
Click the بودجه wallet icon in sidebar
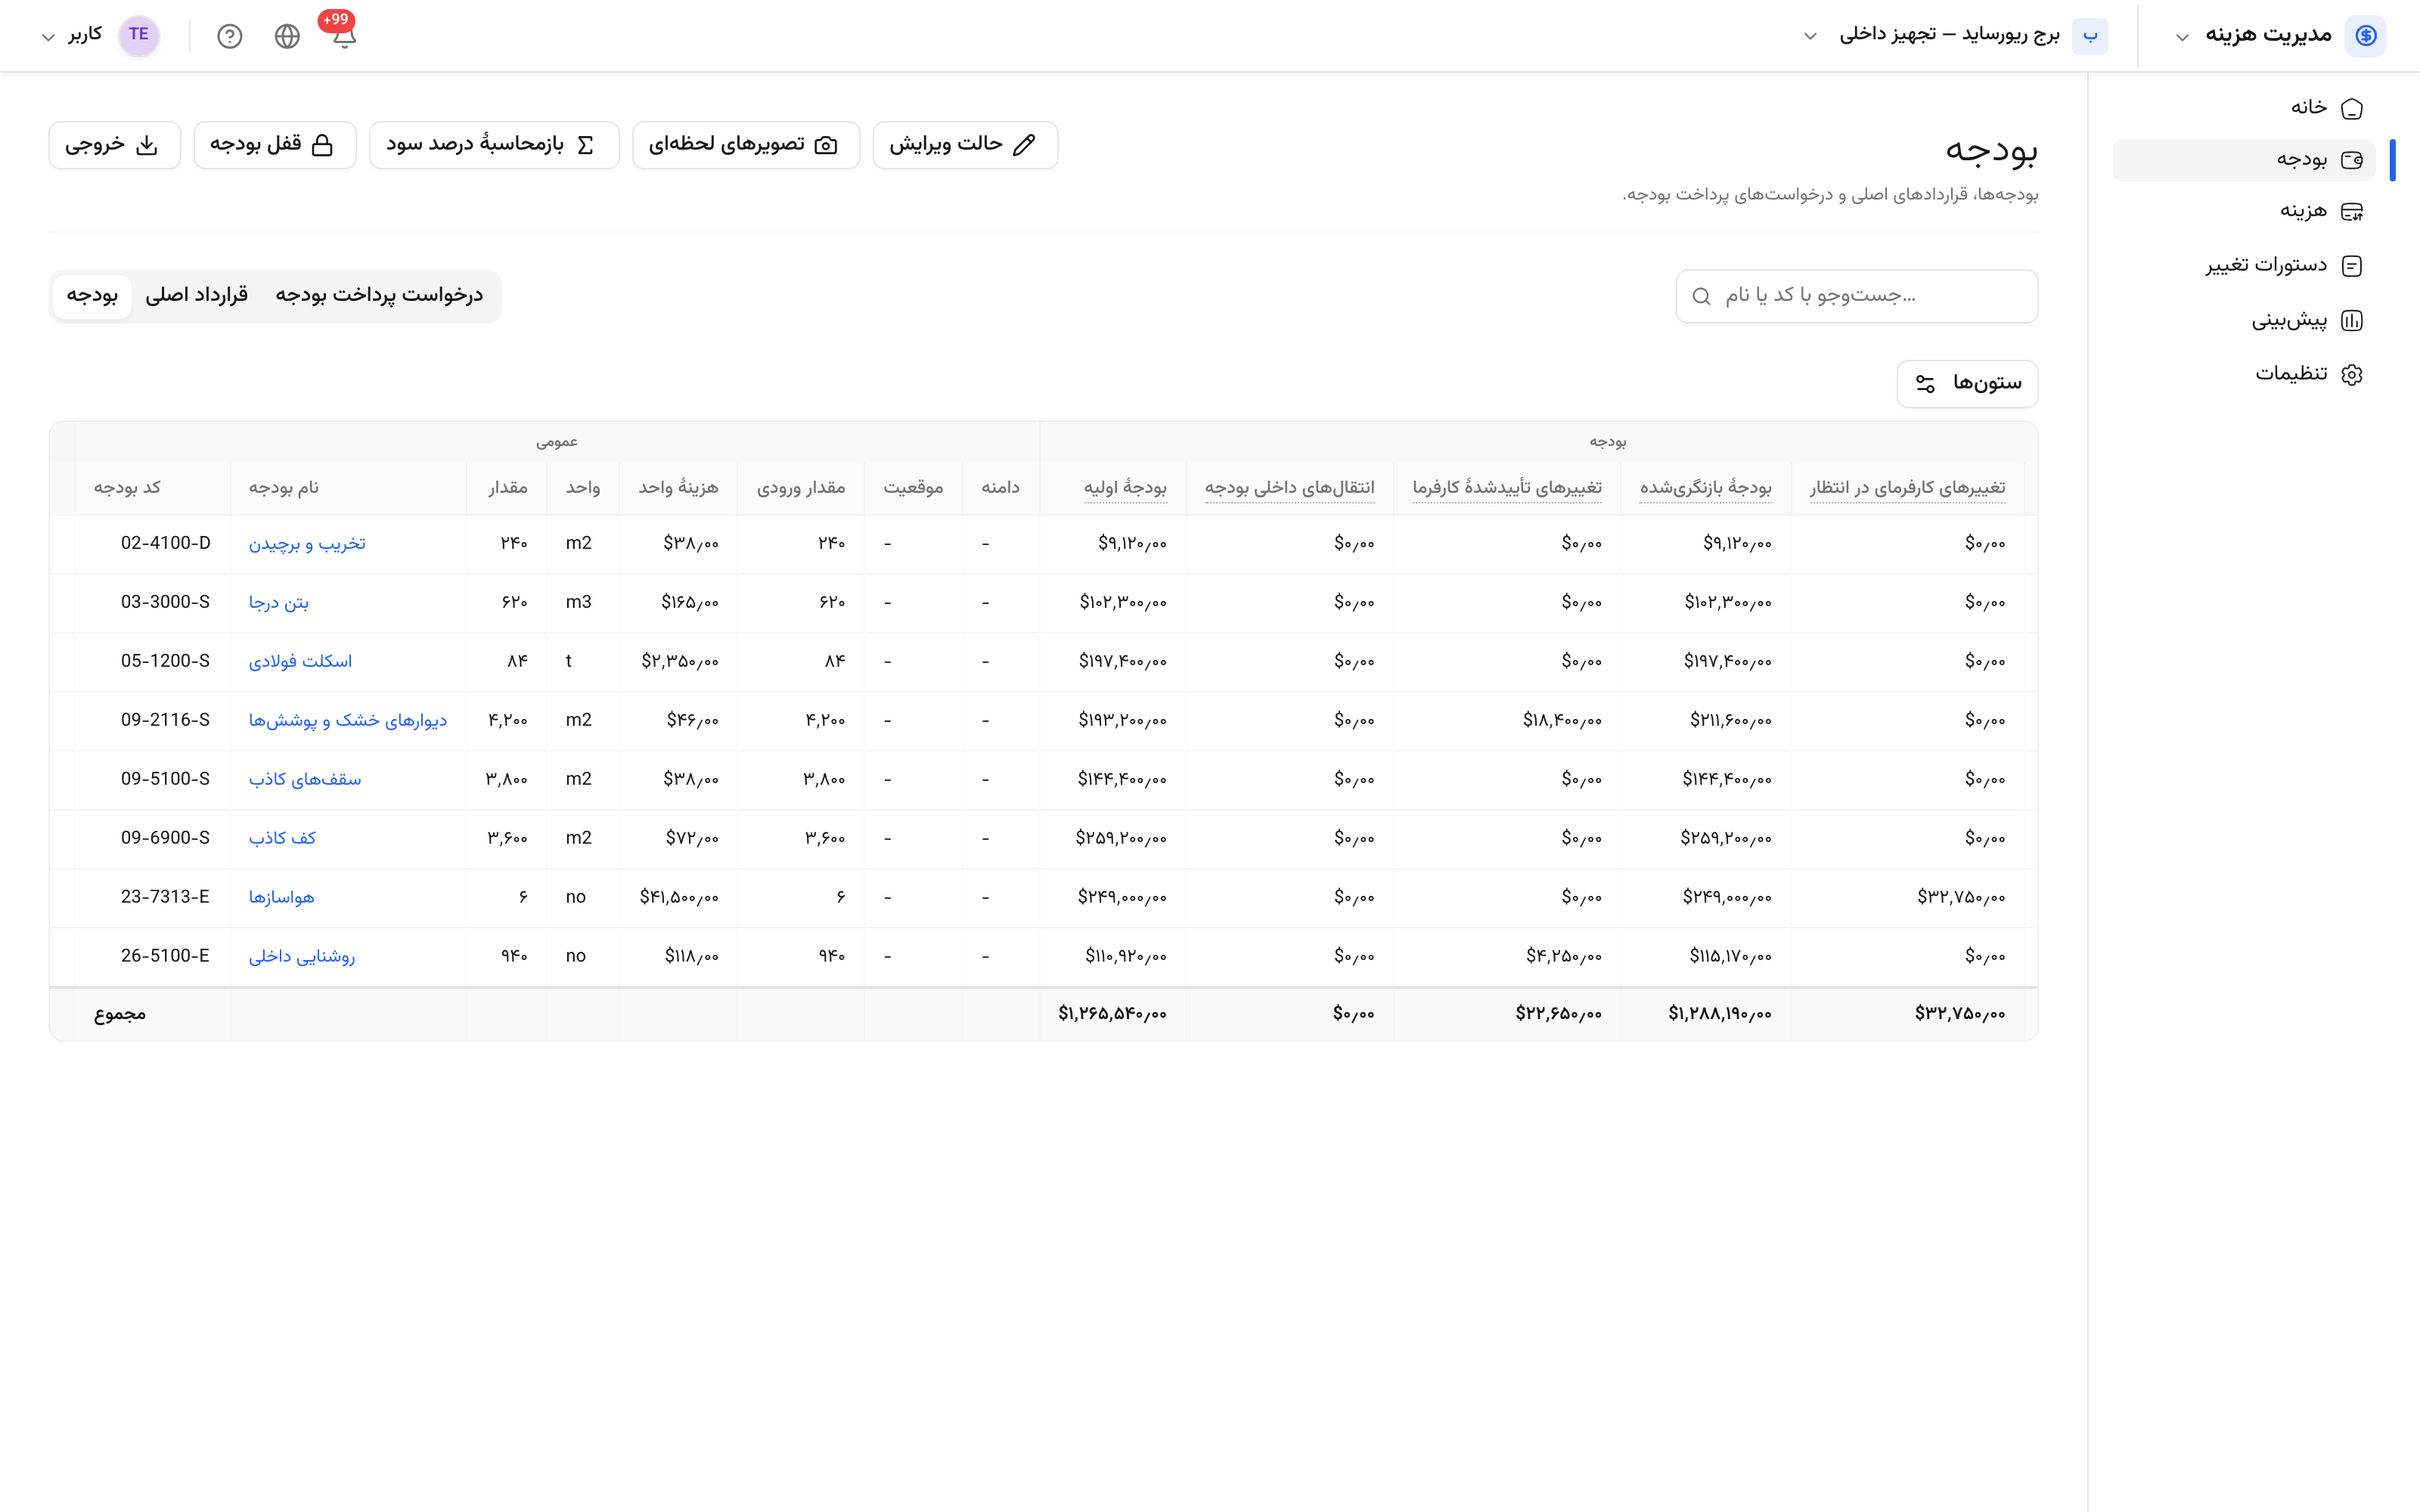point(2352,160)
